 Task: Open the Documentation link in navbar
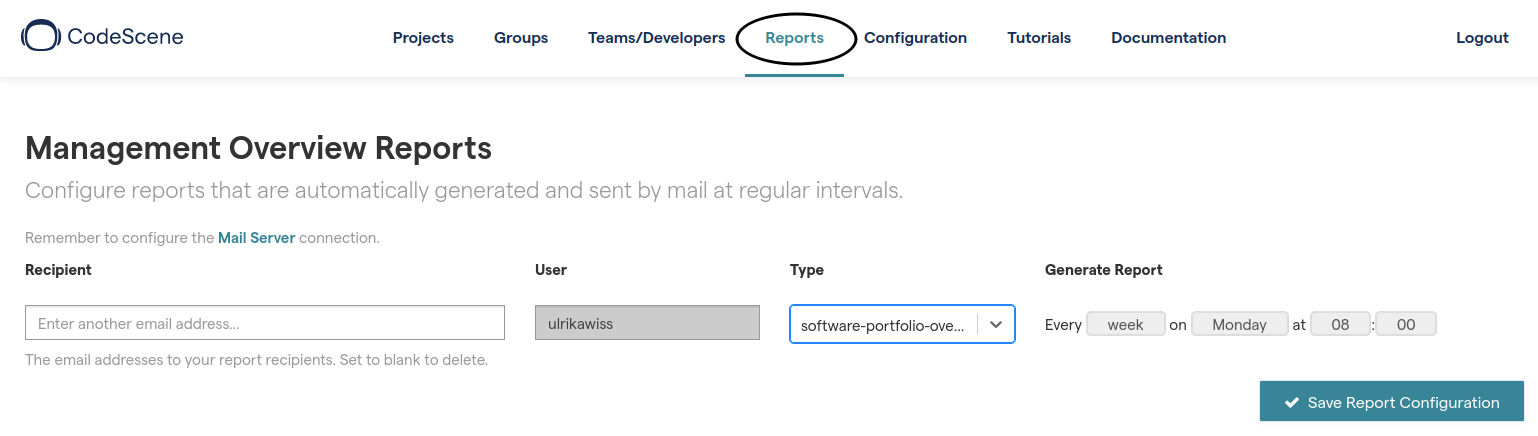coord(1168,38)
